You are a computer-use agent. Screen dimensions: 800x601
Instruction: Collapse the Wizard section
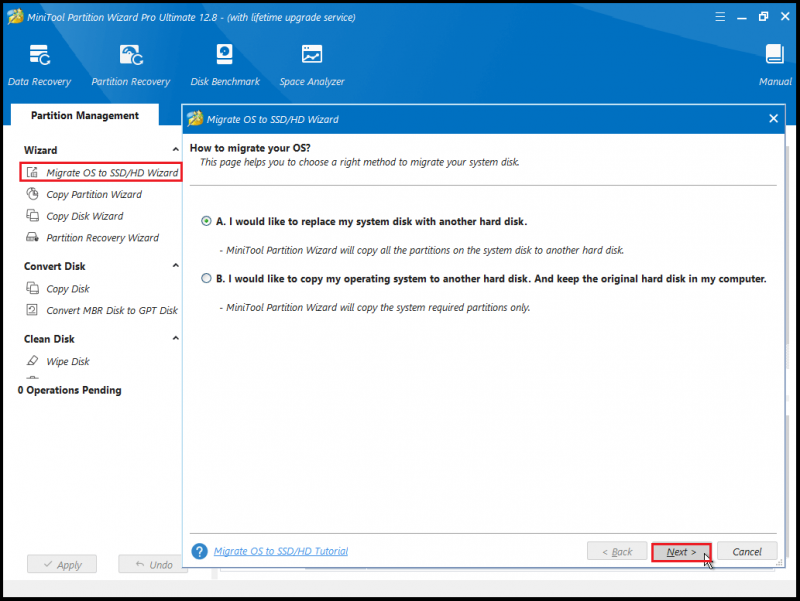(176, 149)
